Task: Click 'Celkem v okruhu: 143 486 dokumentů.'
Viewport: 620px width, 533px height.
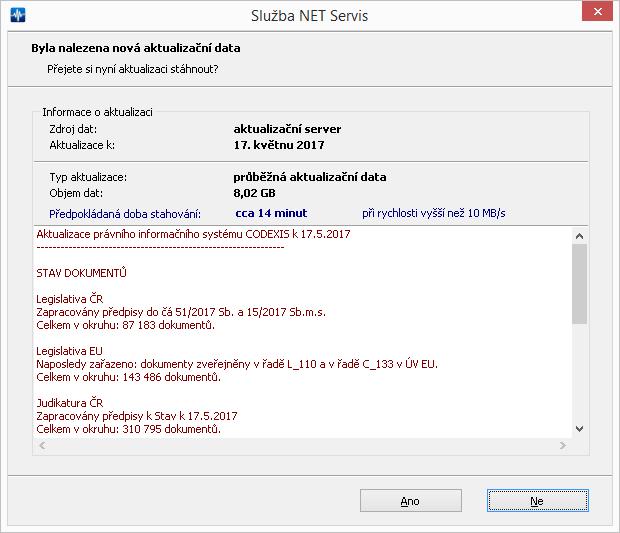Action: [x=129, y=377]
